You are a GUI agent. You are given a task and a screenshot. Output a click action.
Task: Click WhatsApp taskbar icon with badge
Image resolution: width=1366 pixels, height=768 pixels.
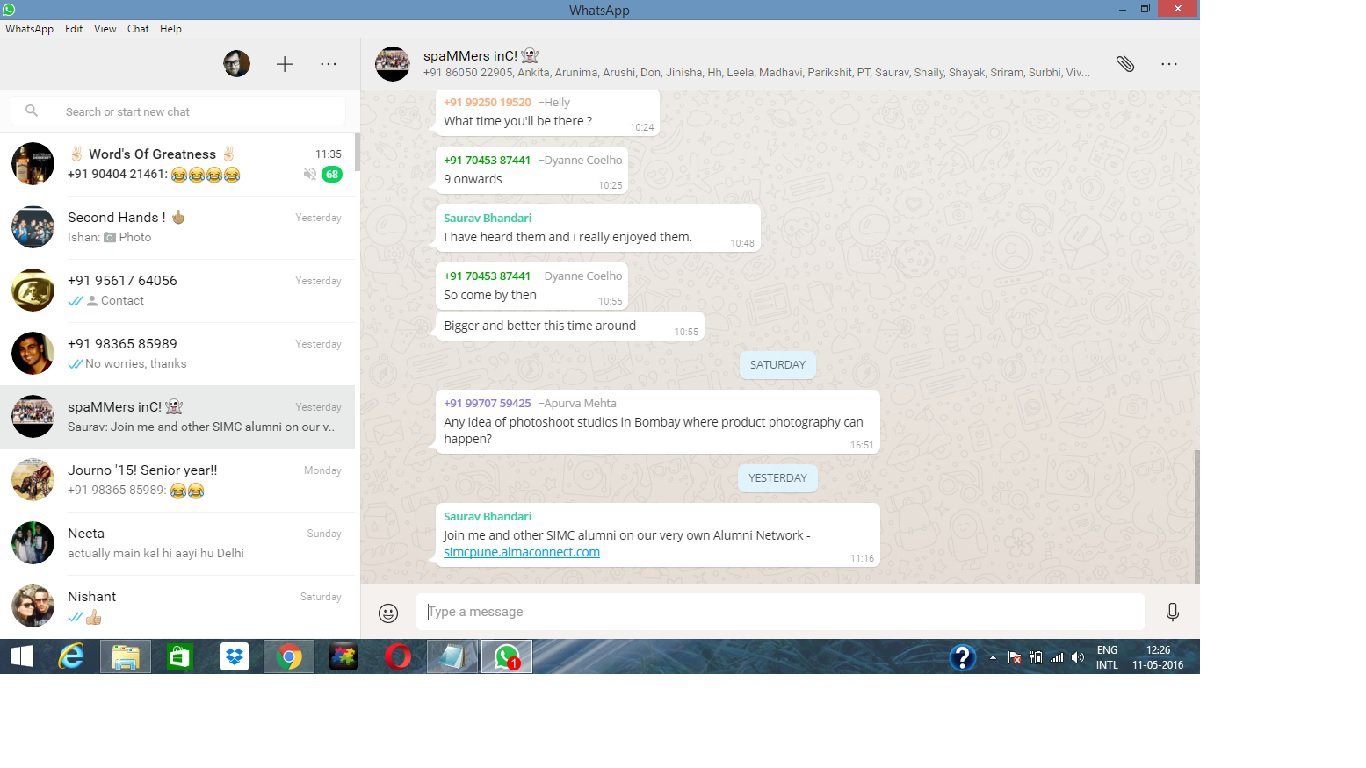coord(507,657)
